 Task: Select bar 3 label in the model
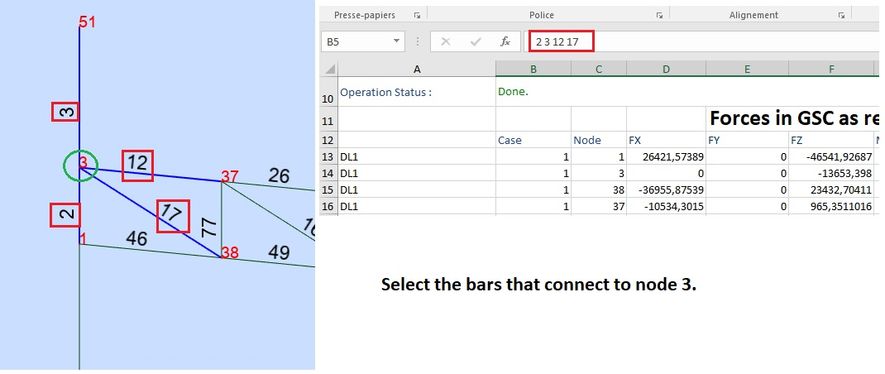tap(65, 112)
